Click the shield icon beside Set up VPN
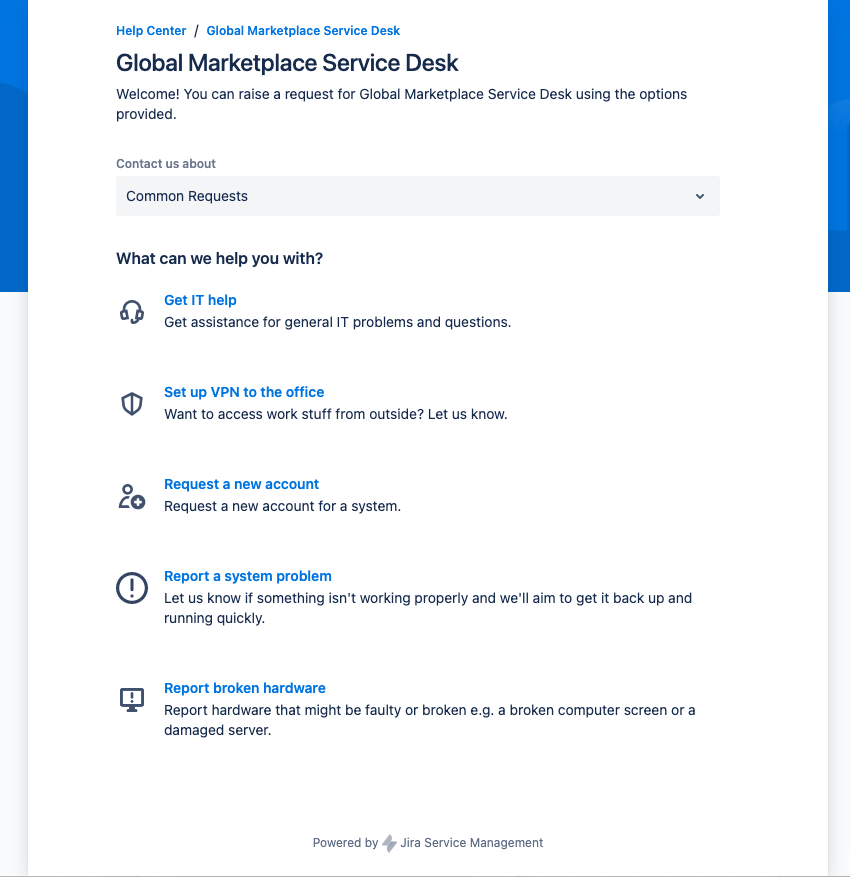Image resolution: width=850 pixels, height=877 pixels. pyautogui.click(x=132, y=404)
